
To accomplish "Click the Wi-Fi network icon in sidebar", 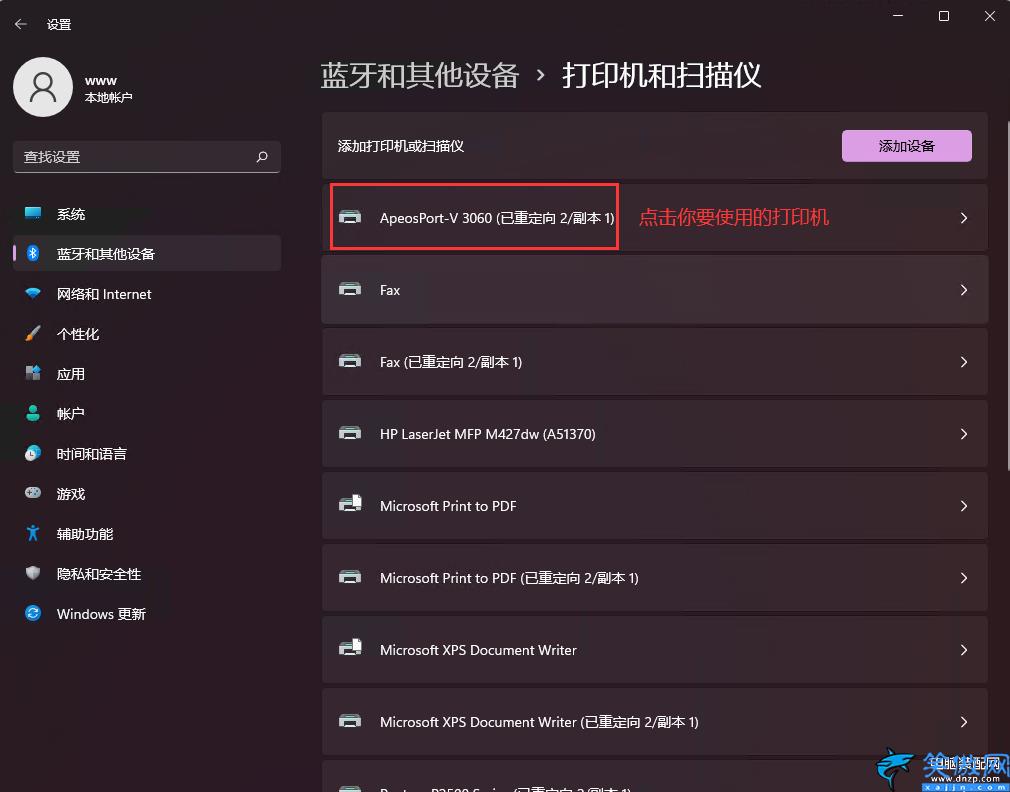I will [33, 294].
